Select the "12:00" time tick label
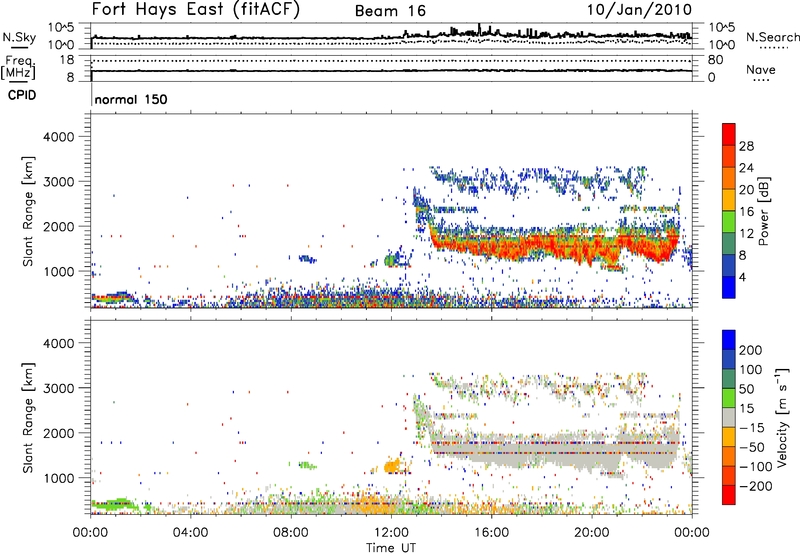The image size is (800, 554). 391,533
